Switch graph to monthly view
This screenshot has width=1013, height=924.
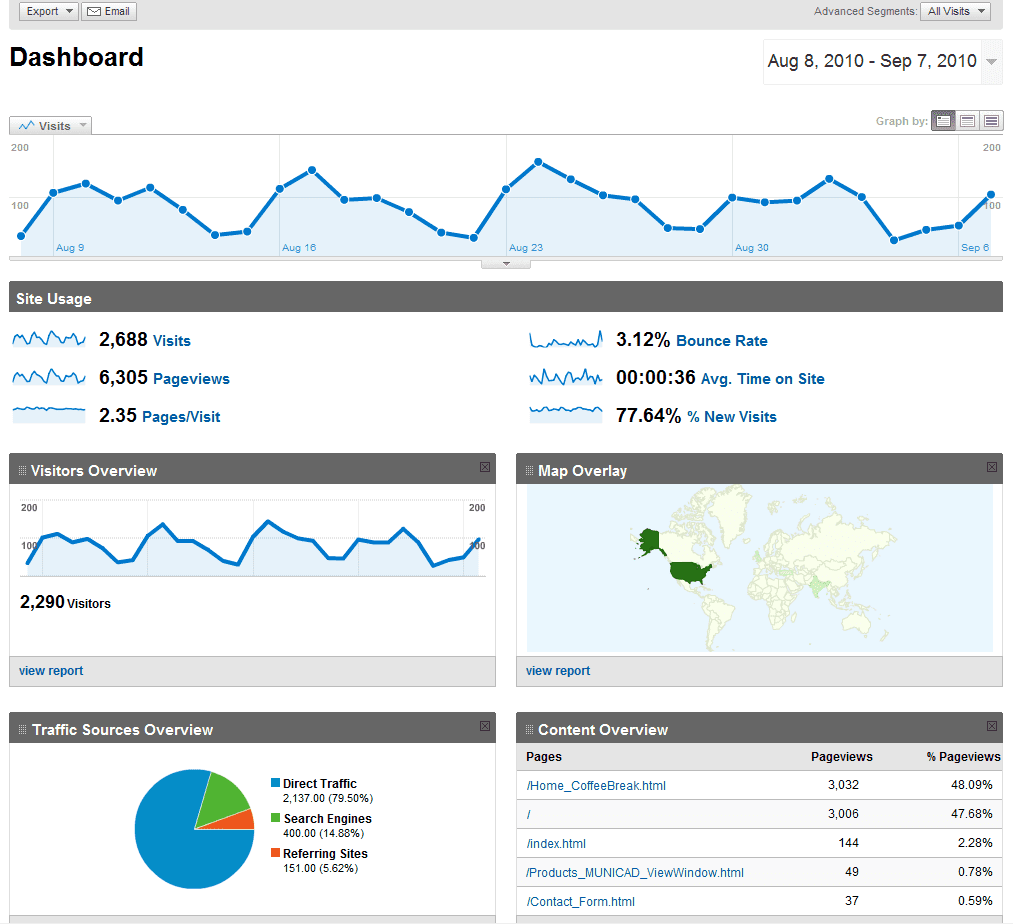coord(991,121)
